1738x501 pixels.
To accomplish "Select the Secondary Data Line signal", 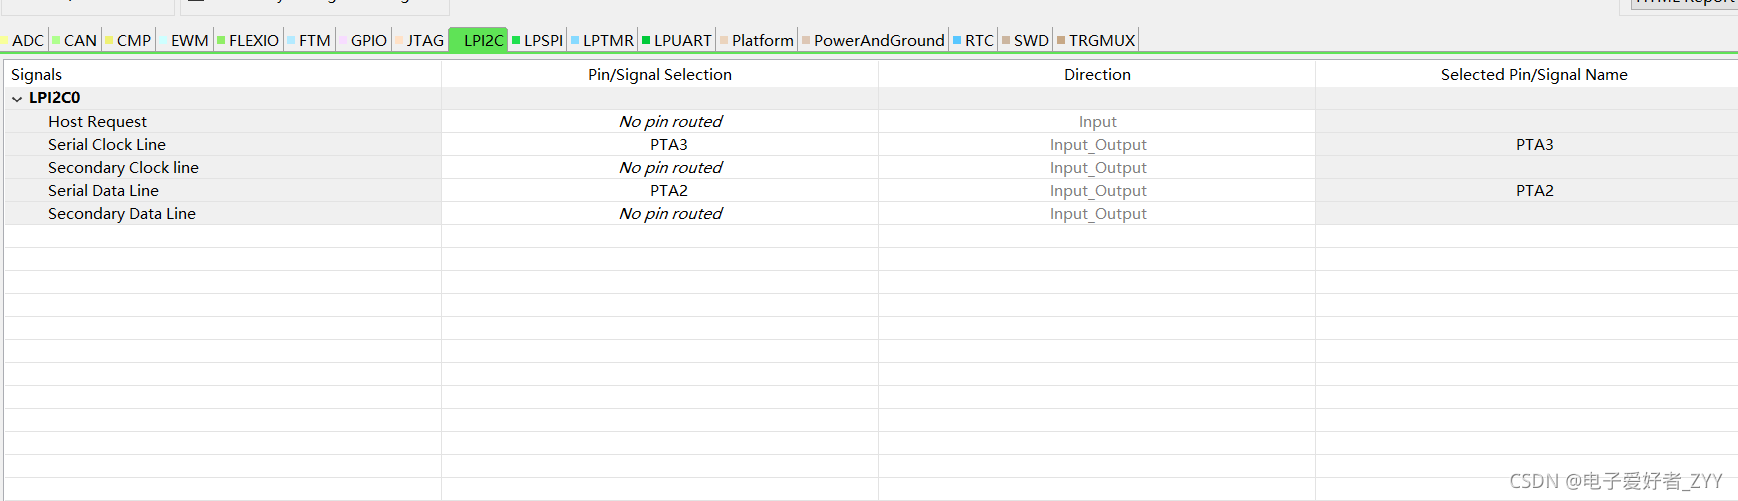I will tap(122, 213).
